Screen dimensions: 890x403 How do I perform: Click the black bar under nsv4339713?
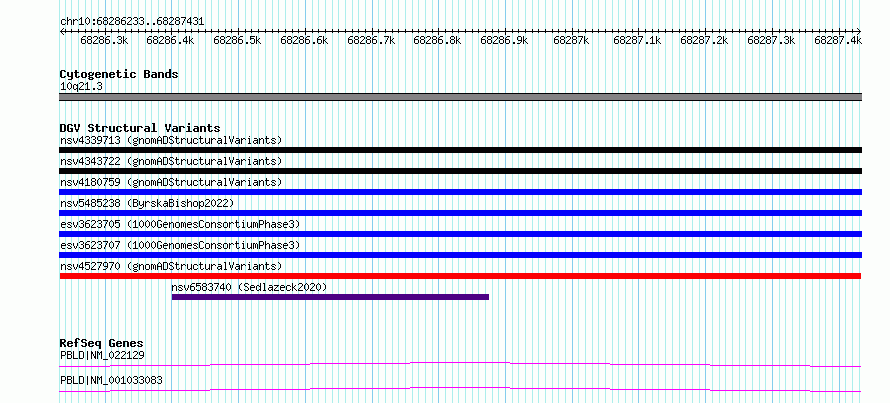tap(460, 150)
